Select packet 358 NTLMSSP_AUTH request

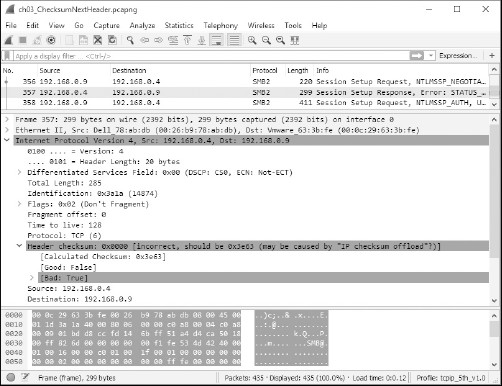point(245,103)
